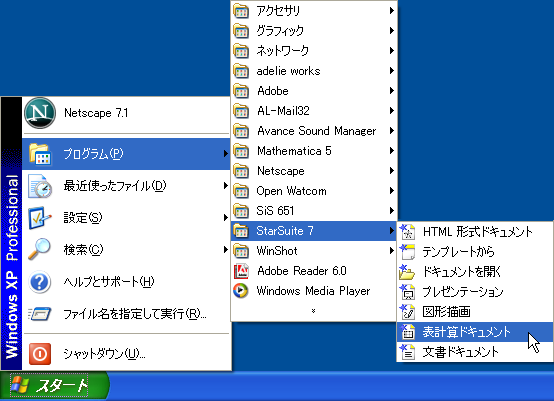Screen dimensions: 554x401
Task: Select the プログラム(P) menu entry
Action: click(x=126, y=154)
